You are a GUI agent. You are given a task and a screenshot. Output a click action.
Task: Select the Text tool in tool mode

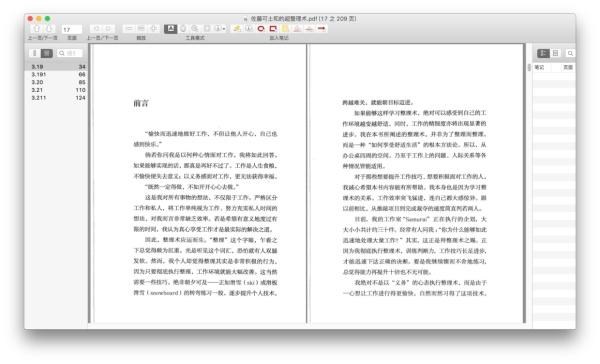pyautogui.click(x=170, y=29)
